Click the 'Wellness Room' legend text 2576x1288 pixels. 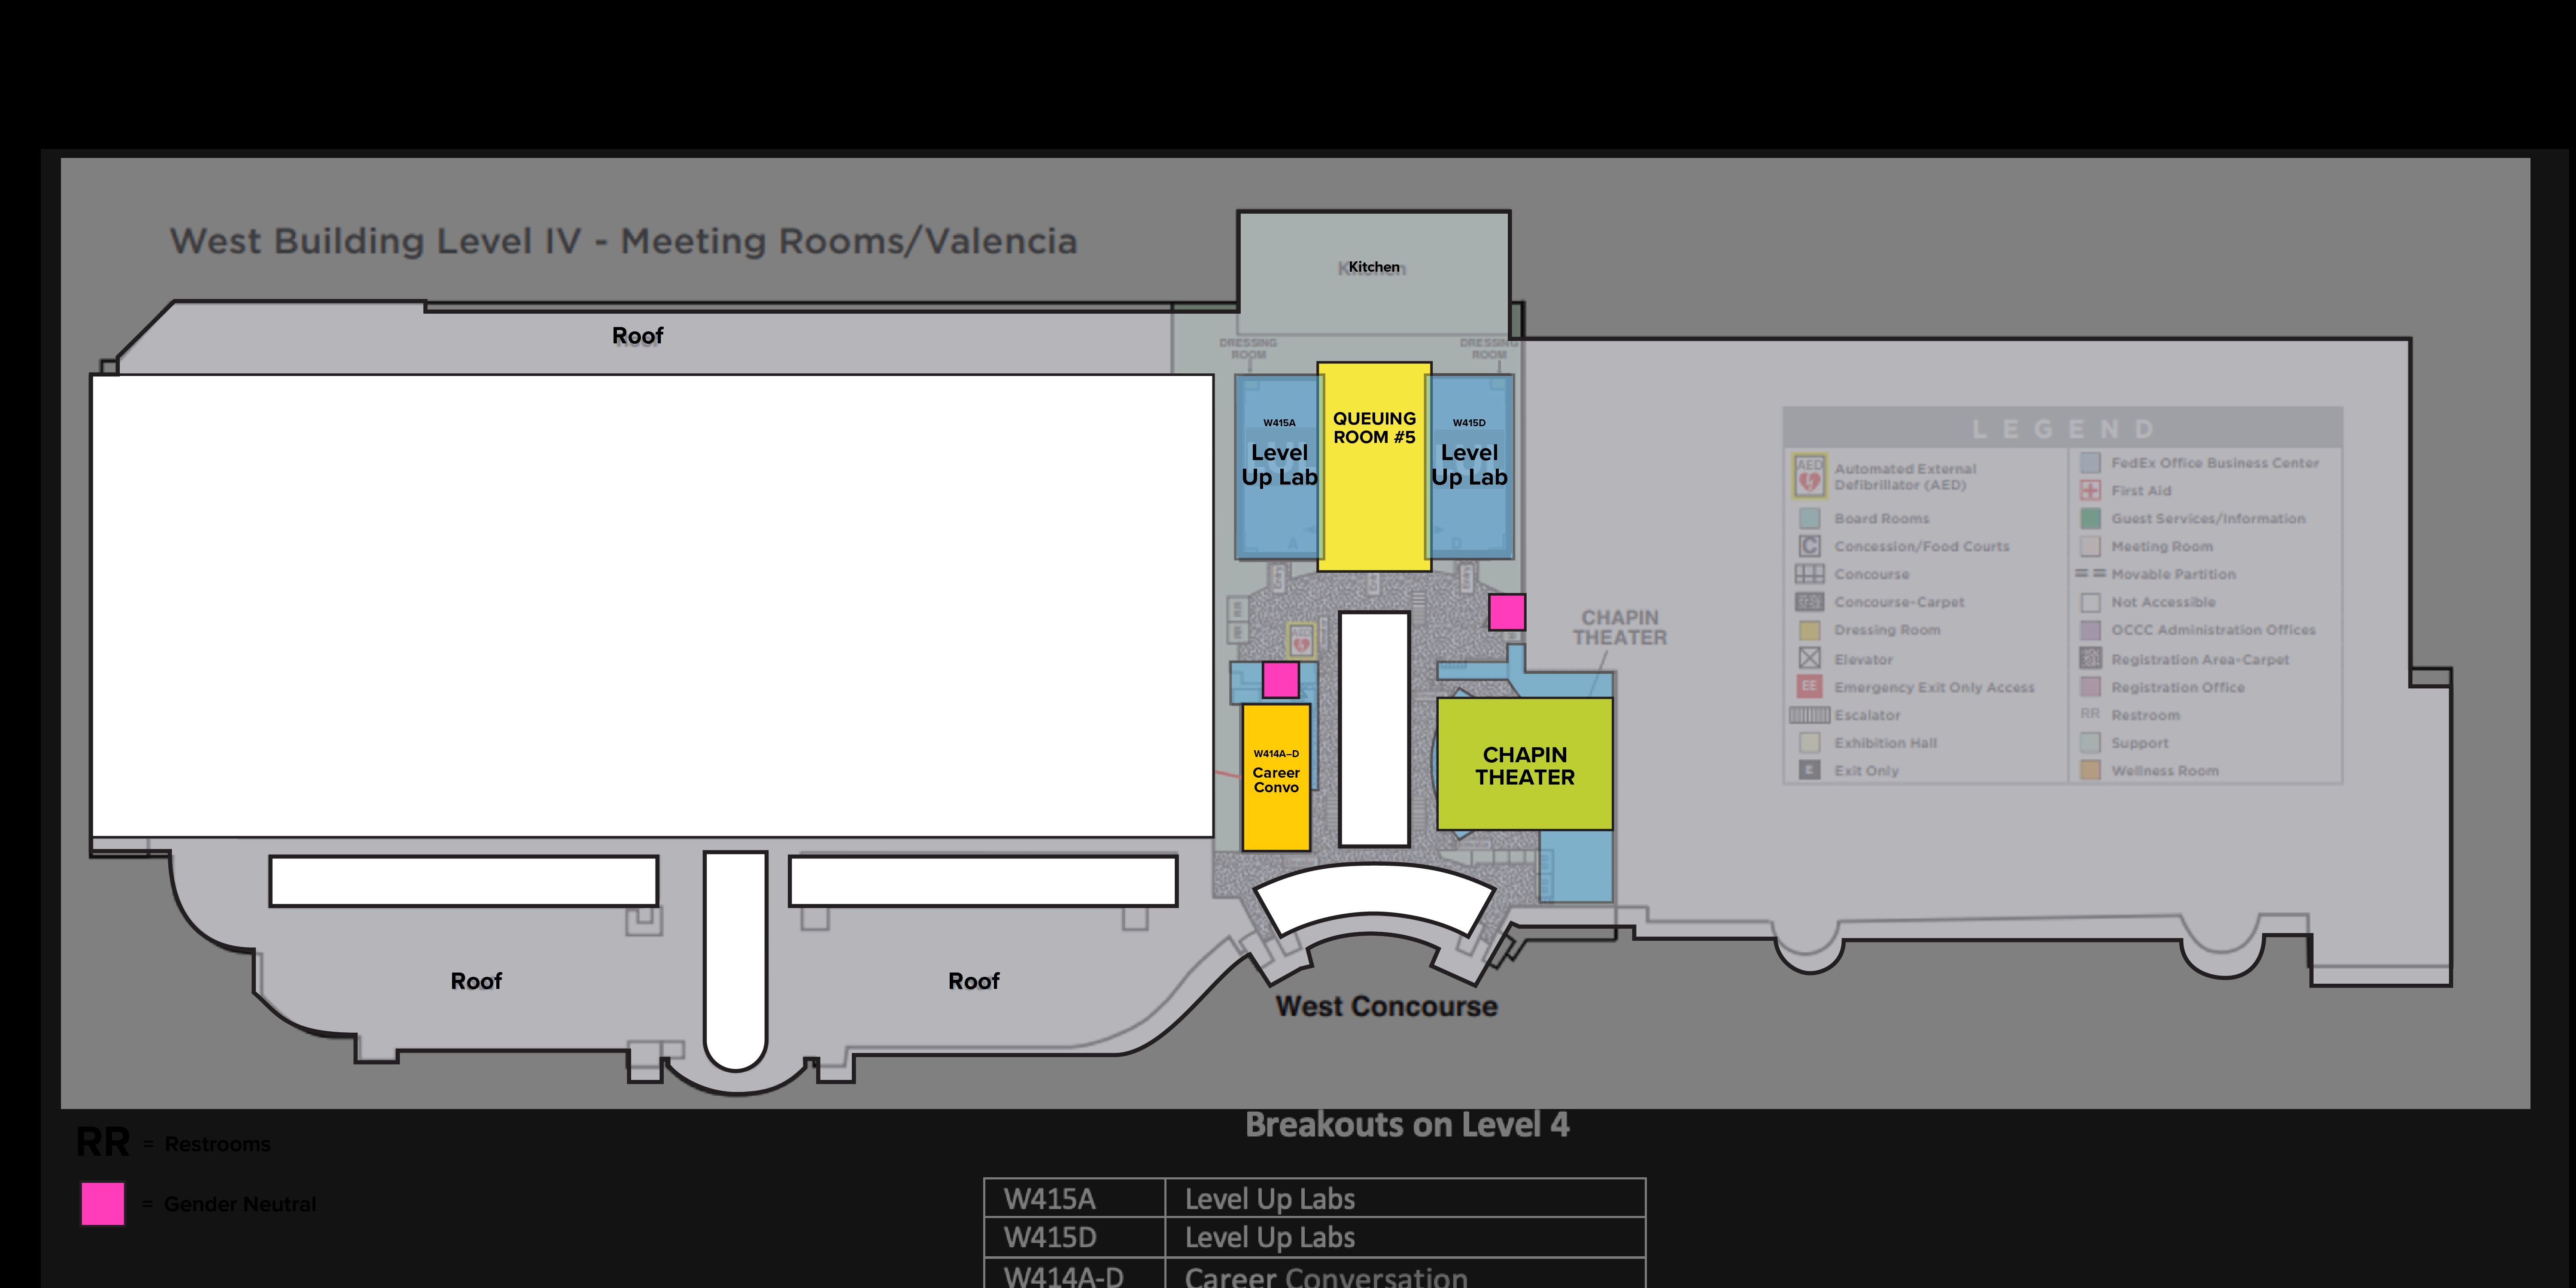pos(2165,771)
